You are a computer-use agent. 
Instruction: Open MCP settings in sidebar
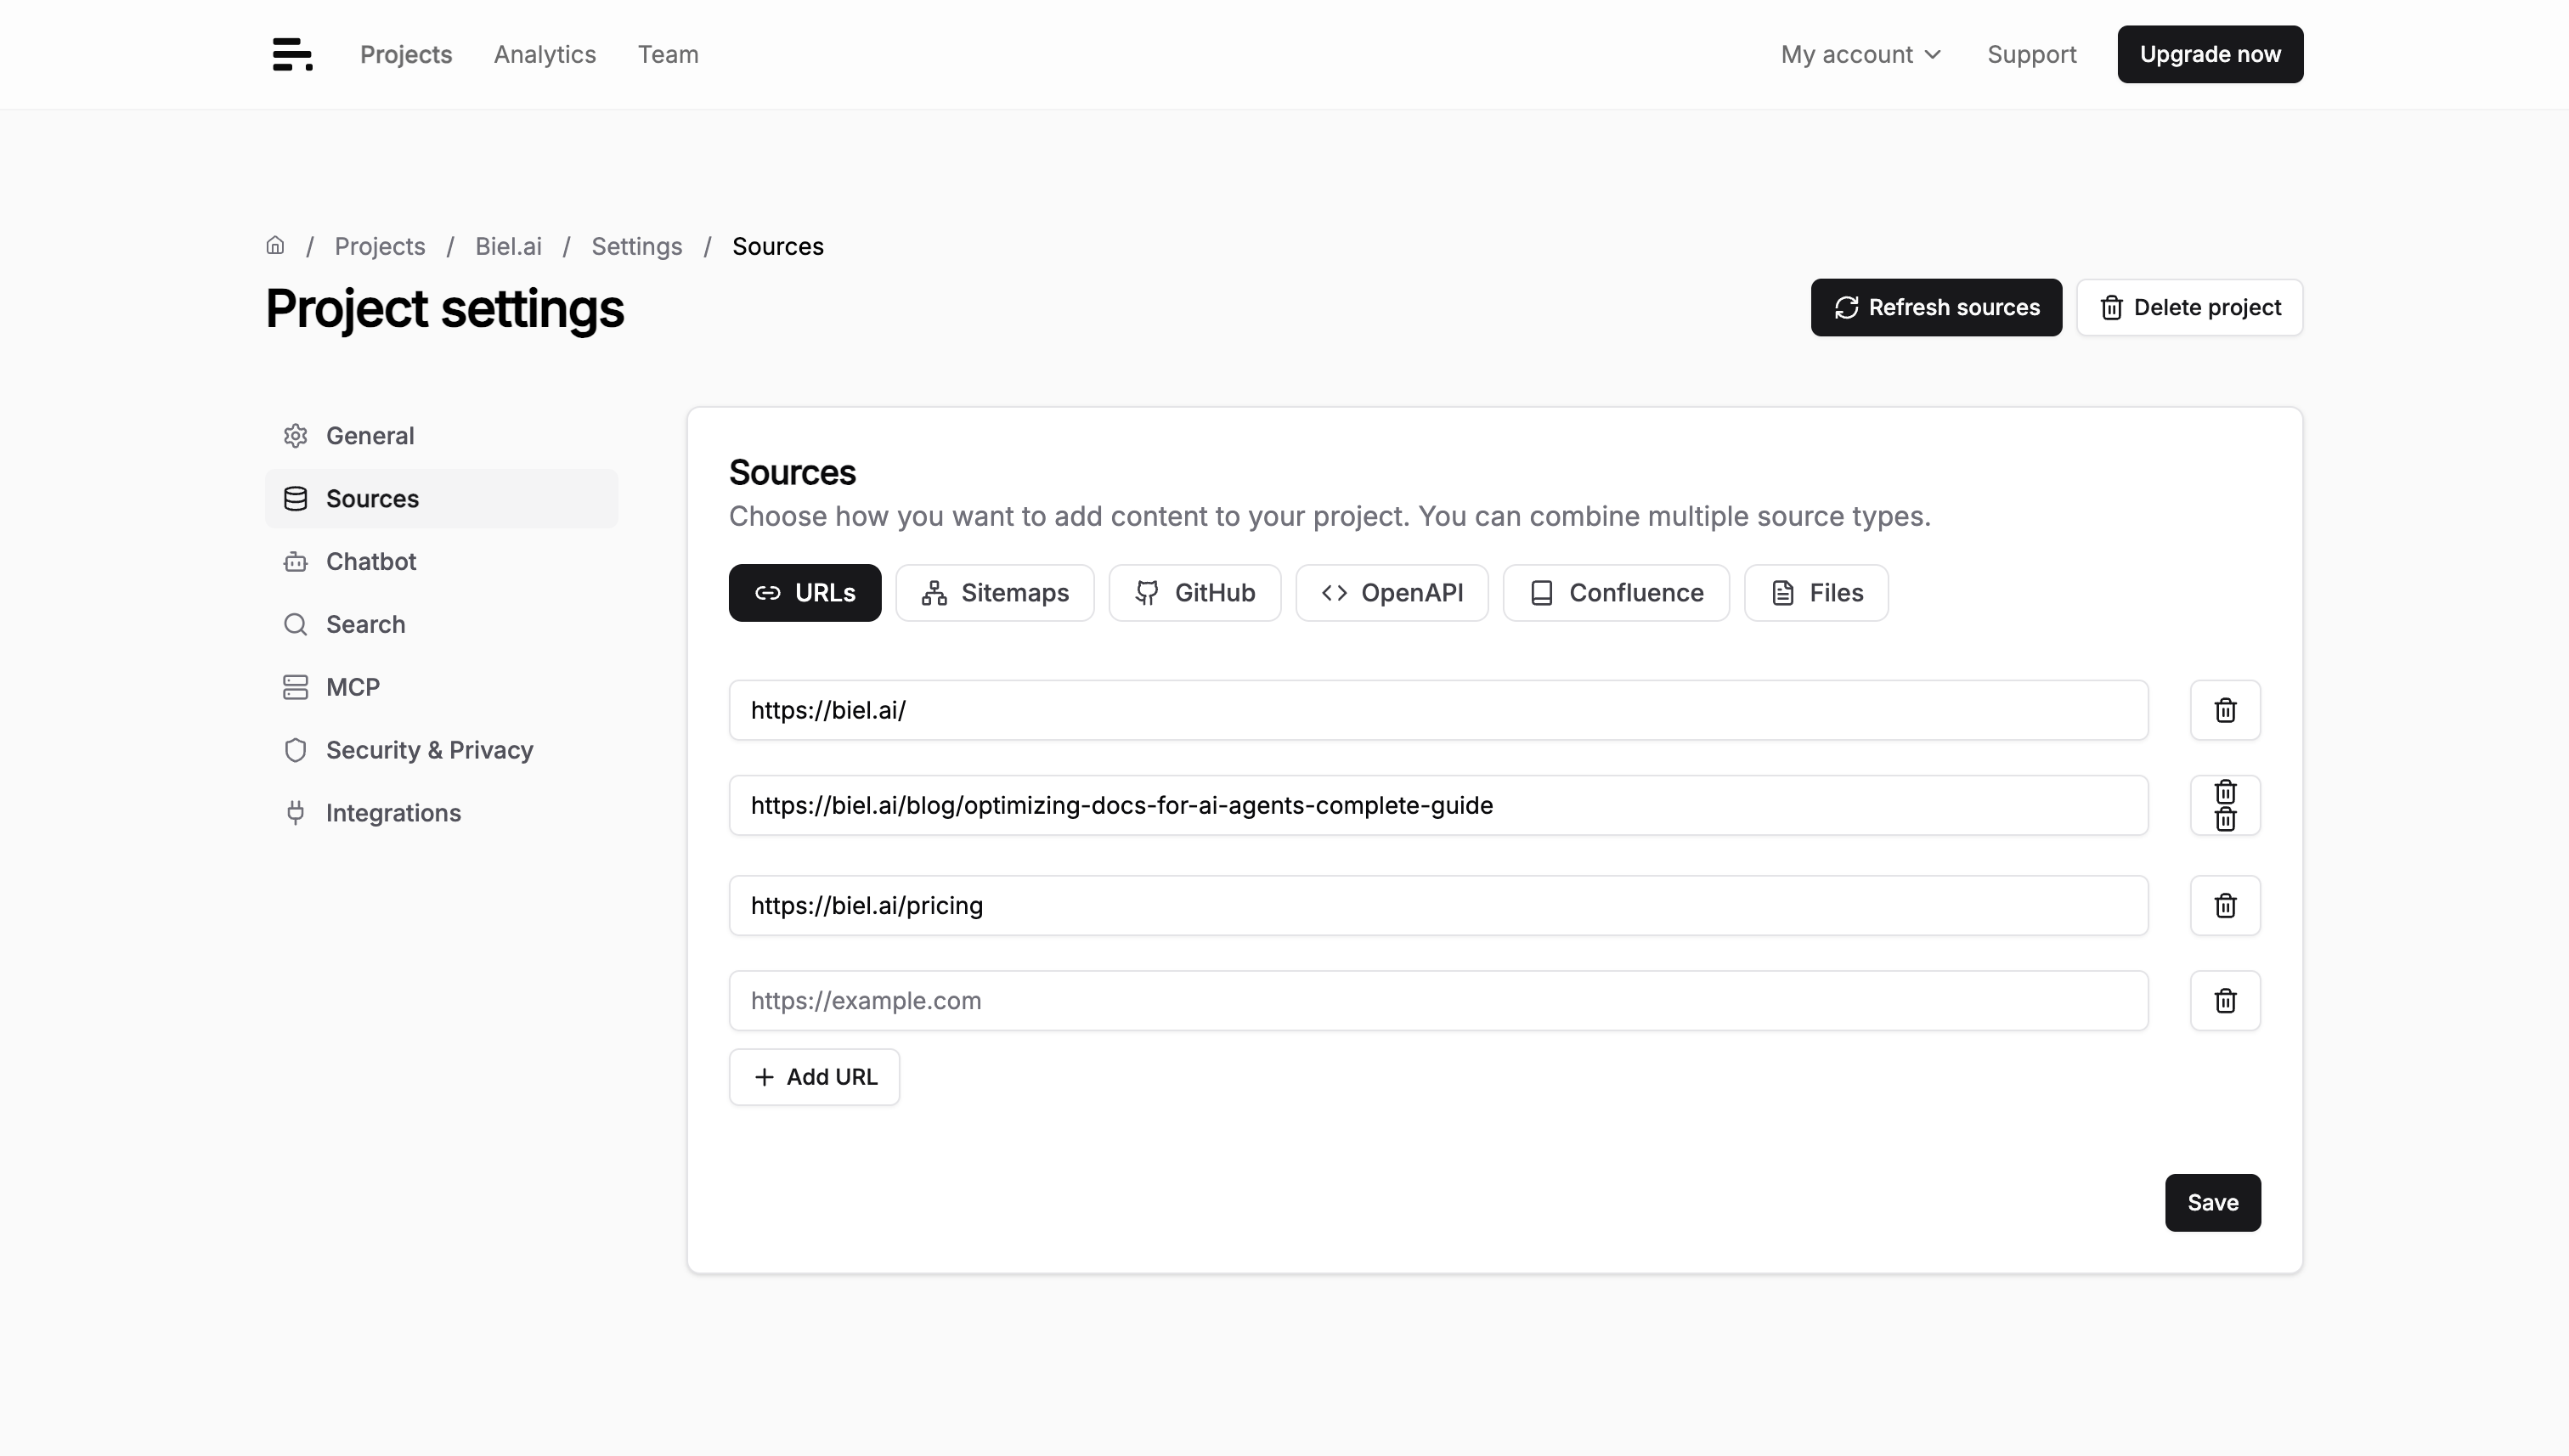pyautogui.click(x=441, y=687)
